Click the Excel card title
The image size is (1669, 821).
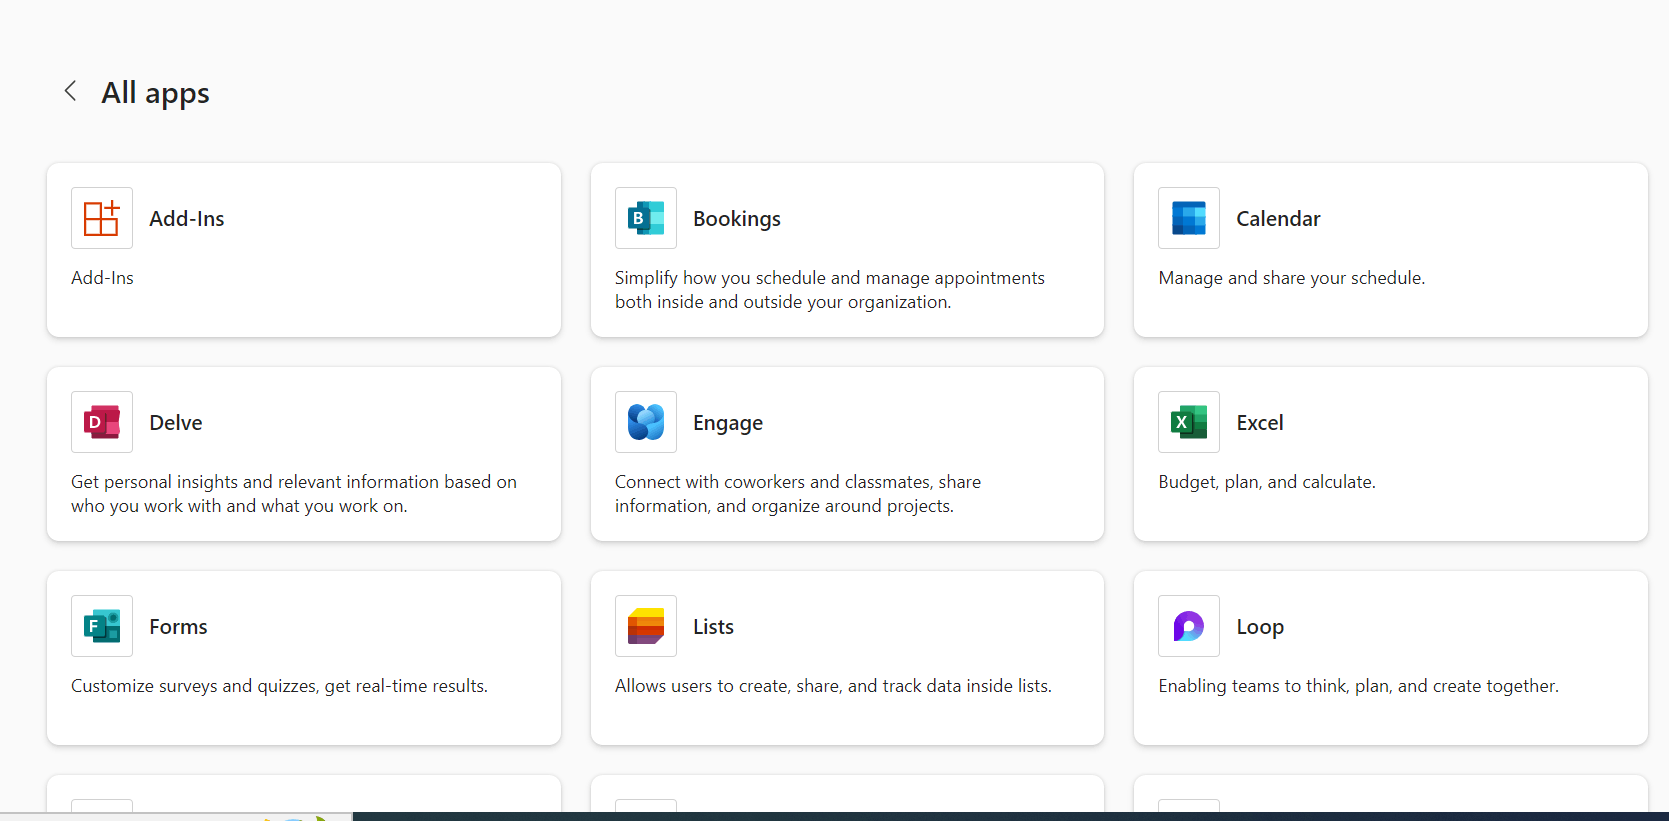tap(1260, 423)
